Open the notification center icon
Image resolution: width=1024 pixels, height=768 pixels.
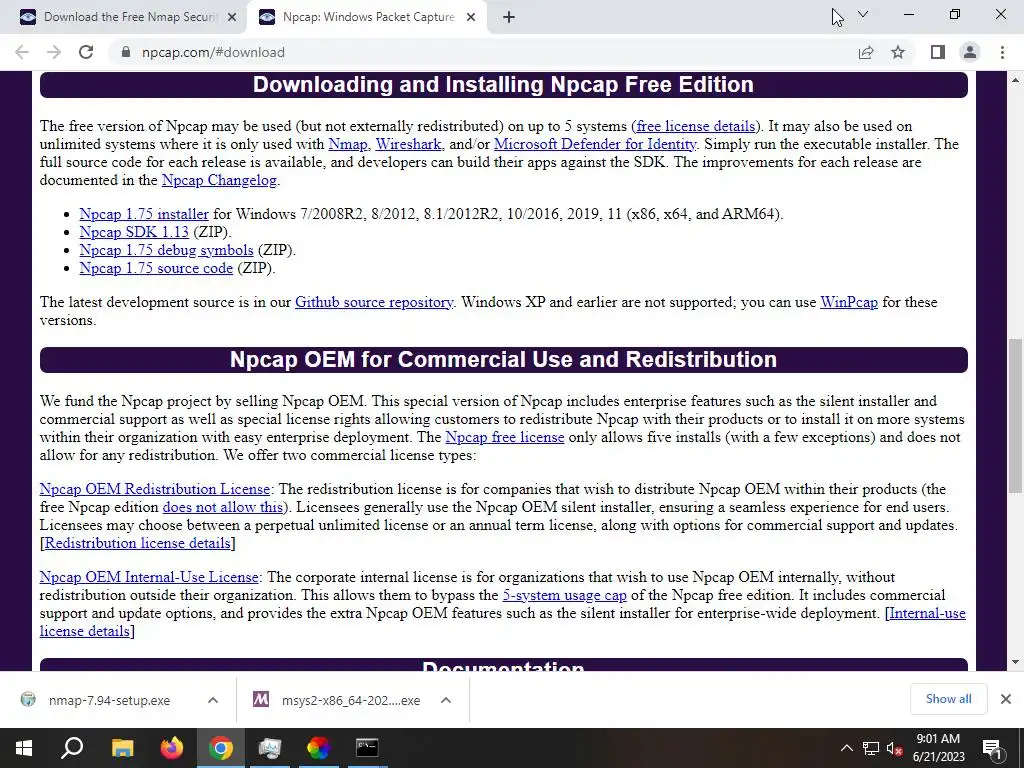point(993,748)
